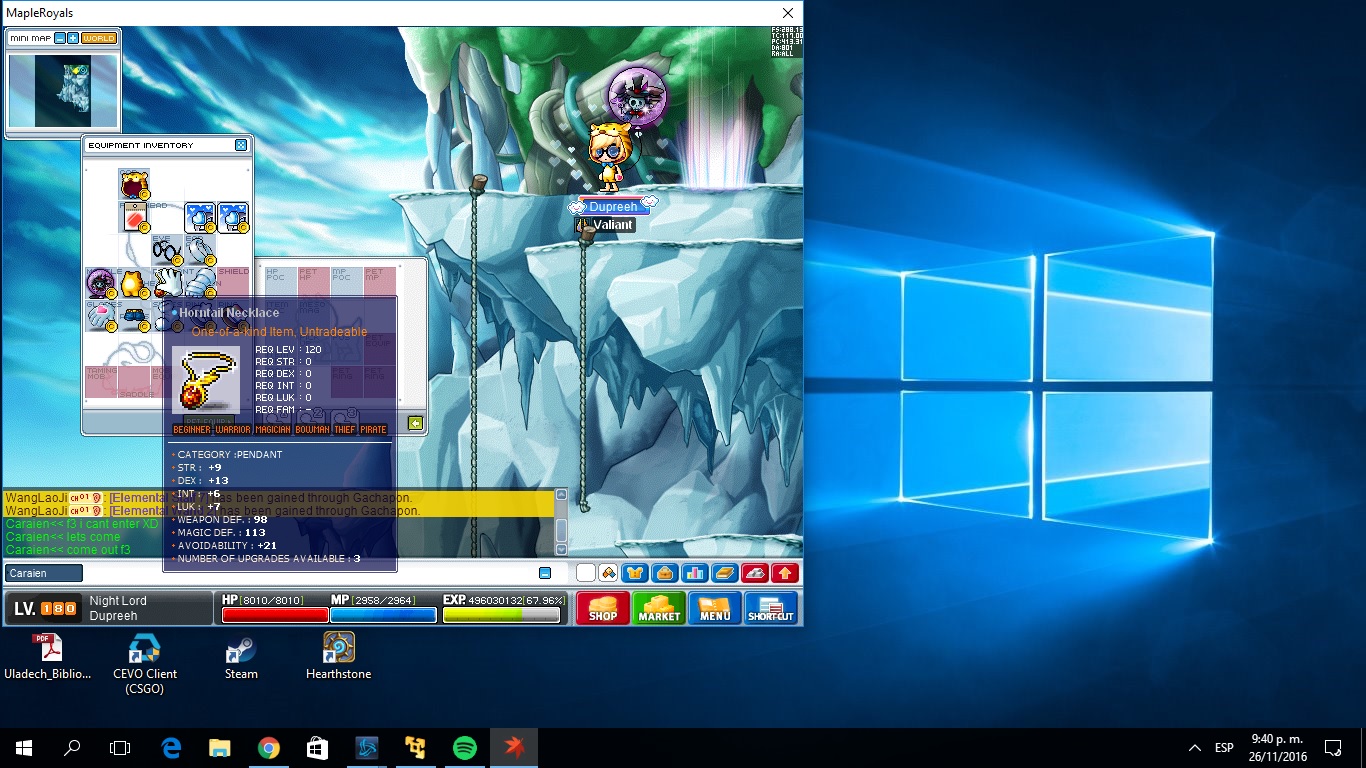Image resolution: width=1366 pixels, height=768 pixels.
Task: Select the tiger hat in the cap slot
Action: click(135, 185)
